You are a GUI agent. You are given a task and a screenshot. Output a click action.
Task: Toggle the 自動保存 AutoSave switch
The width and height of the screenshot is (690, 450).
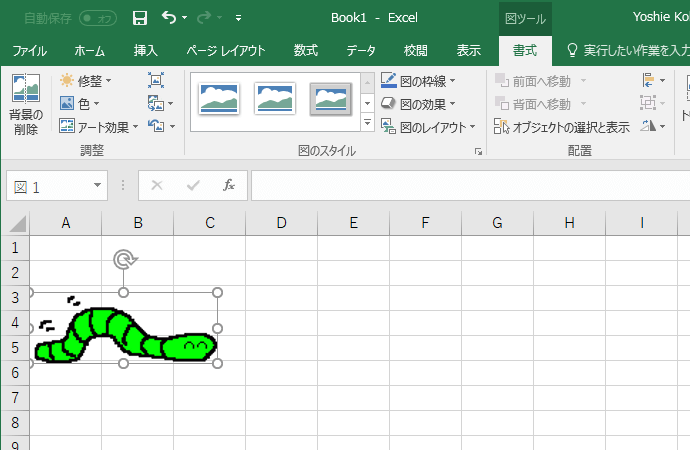(x=97, y=18)
